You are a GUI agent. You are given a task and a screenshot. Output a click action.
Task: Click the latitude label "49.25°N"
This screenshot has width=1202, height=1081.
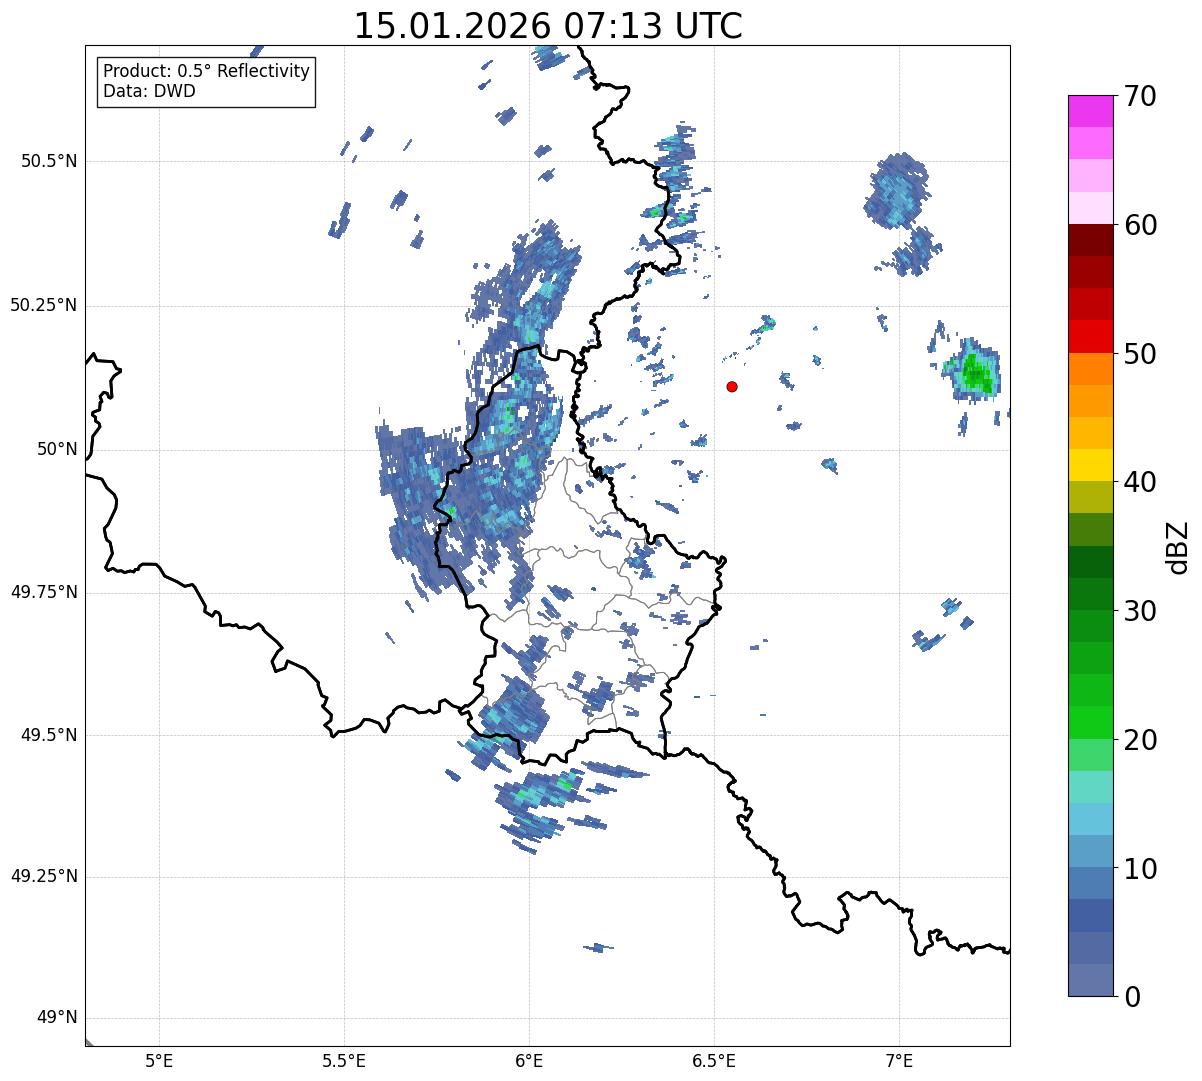(x=43, y=876)
